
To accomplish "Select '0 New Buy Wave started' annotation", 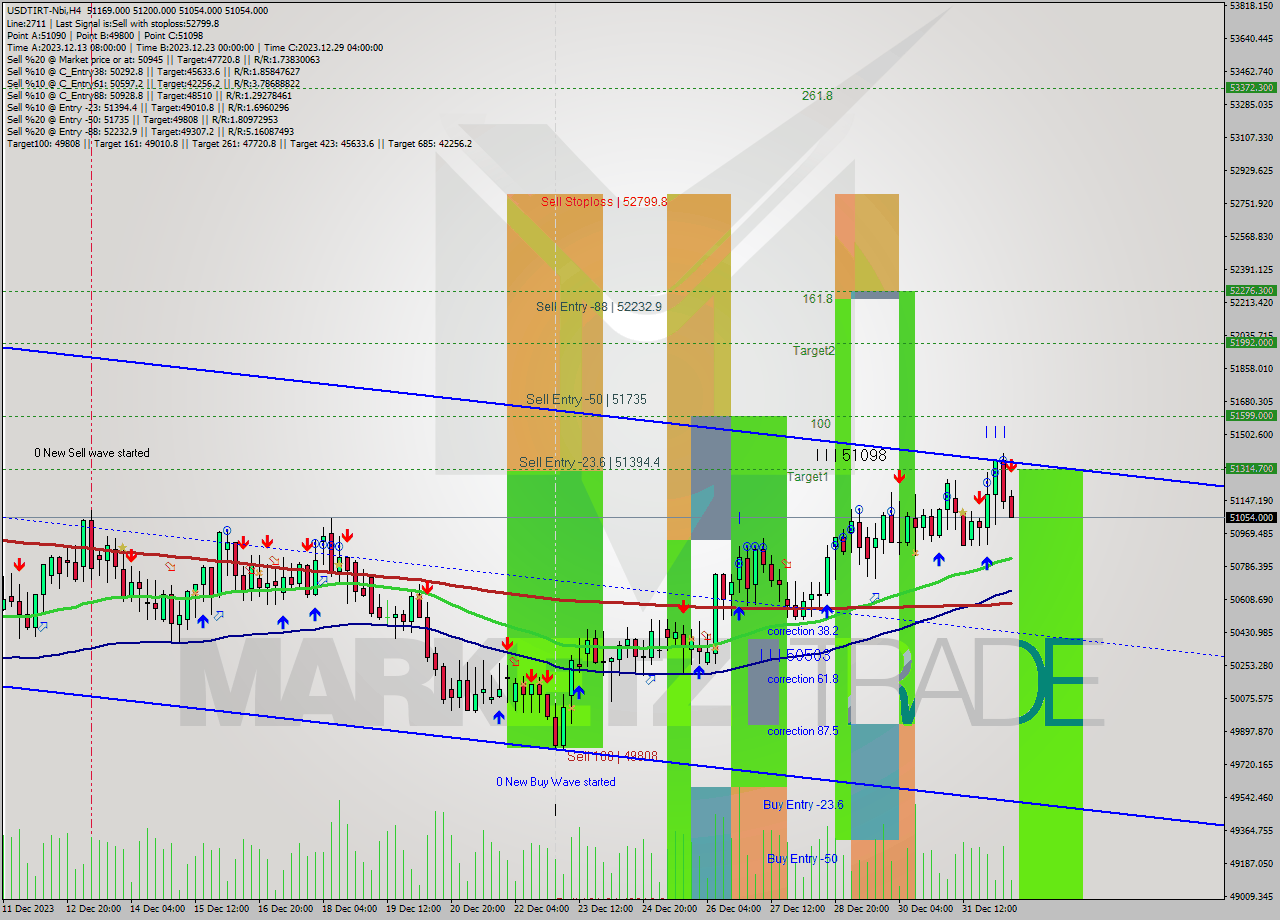I will 556,782.
